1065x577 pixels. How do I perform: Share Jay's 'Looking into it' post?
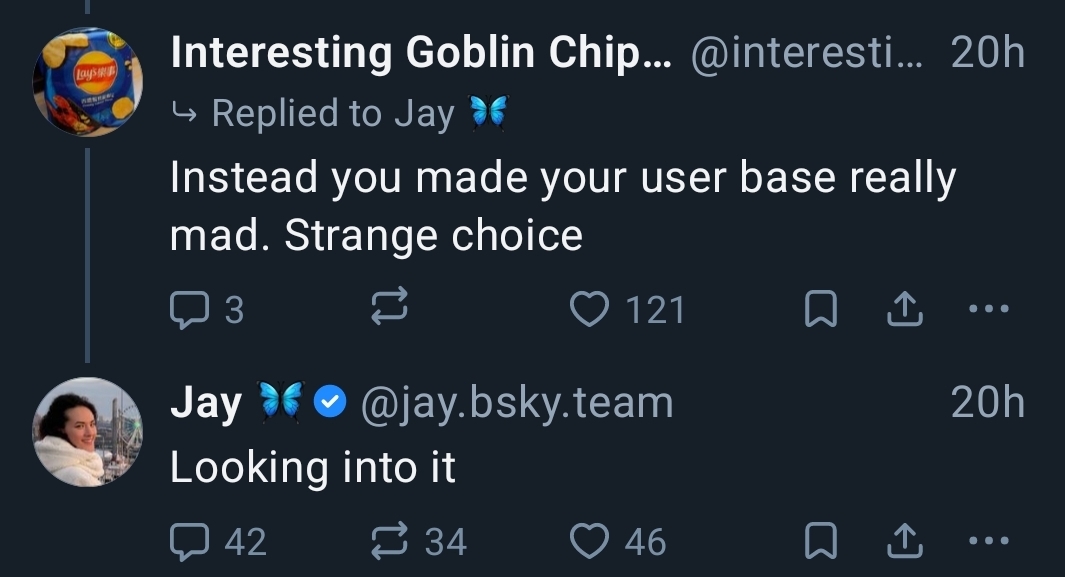pyautogui.click(x=905, y=541)
